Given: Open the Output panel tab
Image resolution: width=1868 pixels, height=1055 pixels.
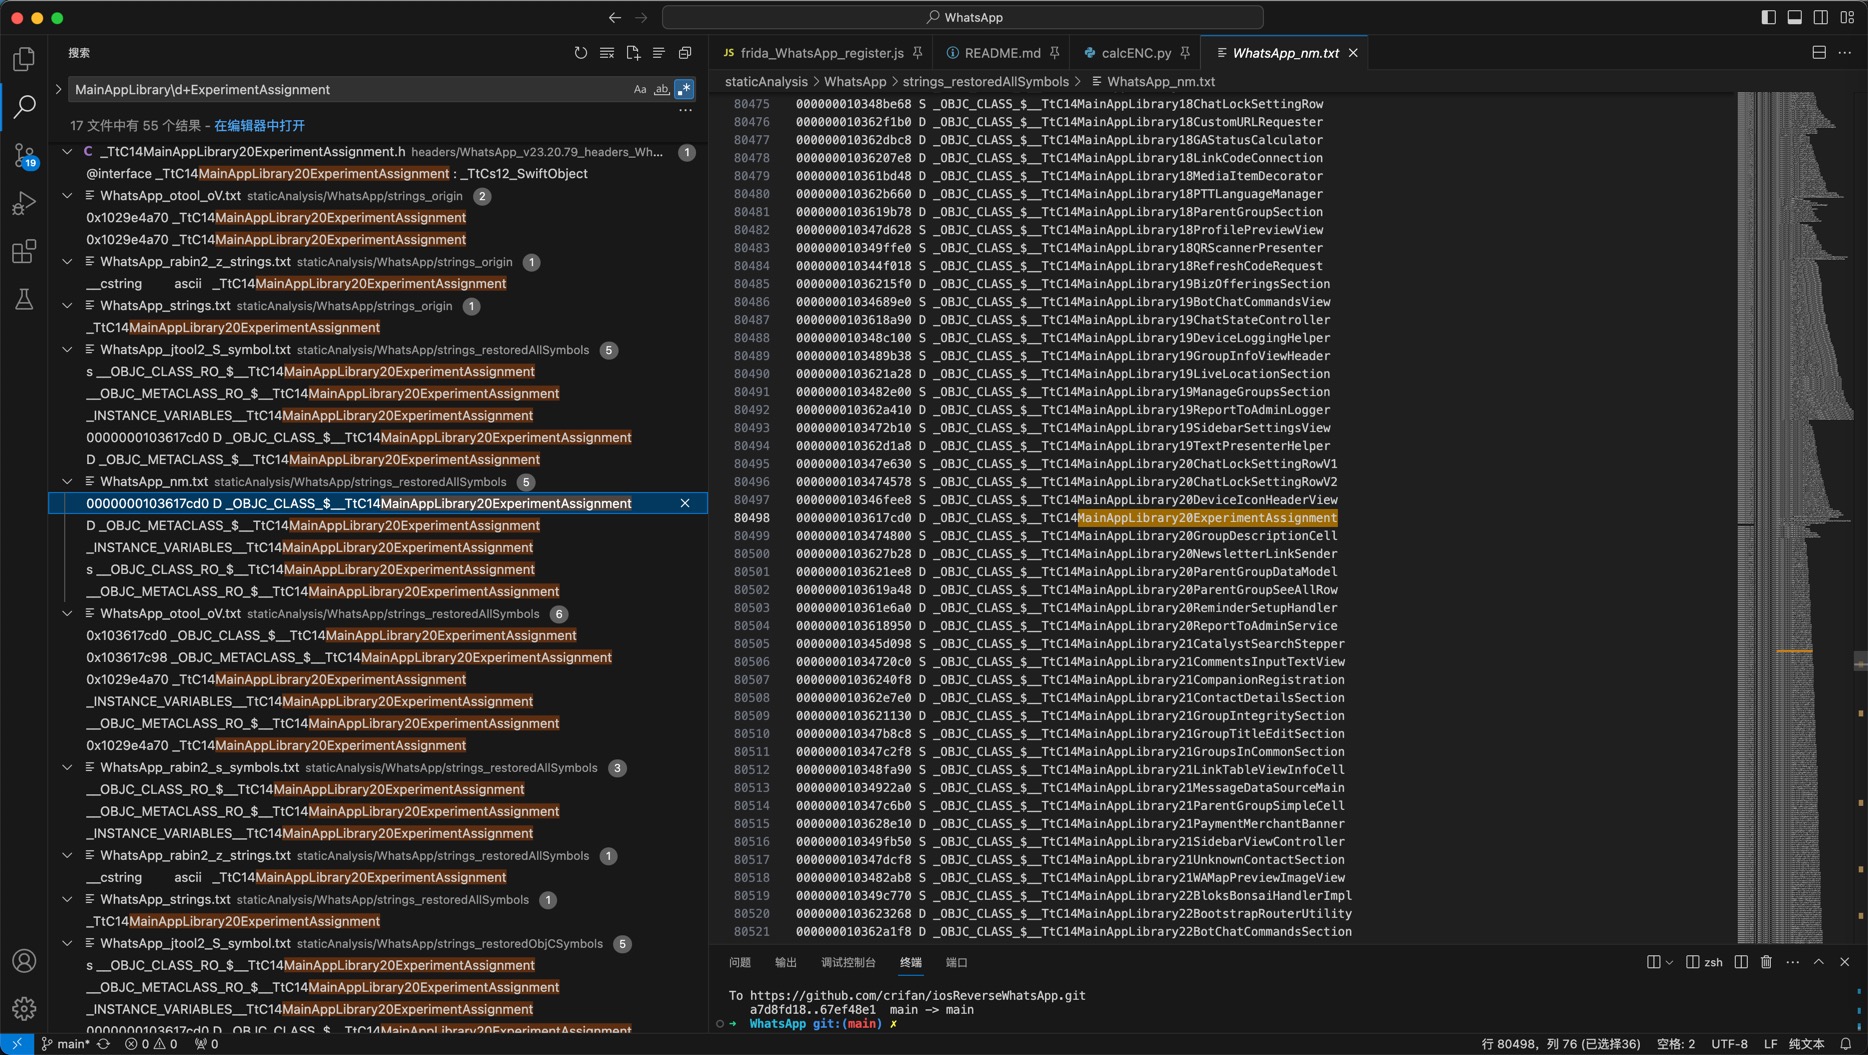Looking at the screenshot, I should [x=786, y=962].
